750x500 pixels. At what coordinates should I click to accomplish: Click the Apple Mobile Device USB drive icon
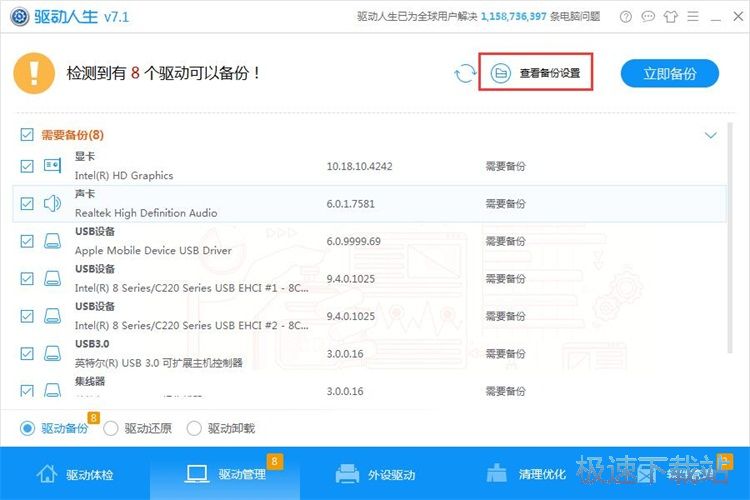click(x=52, y=241)
